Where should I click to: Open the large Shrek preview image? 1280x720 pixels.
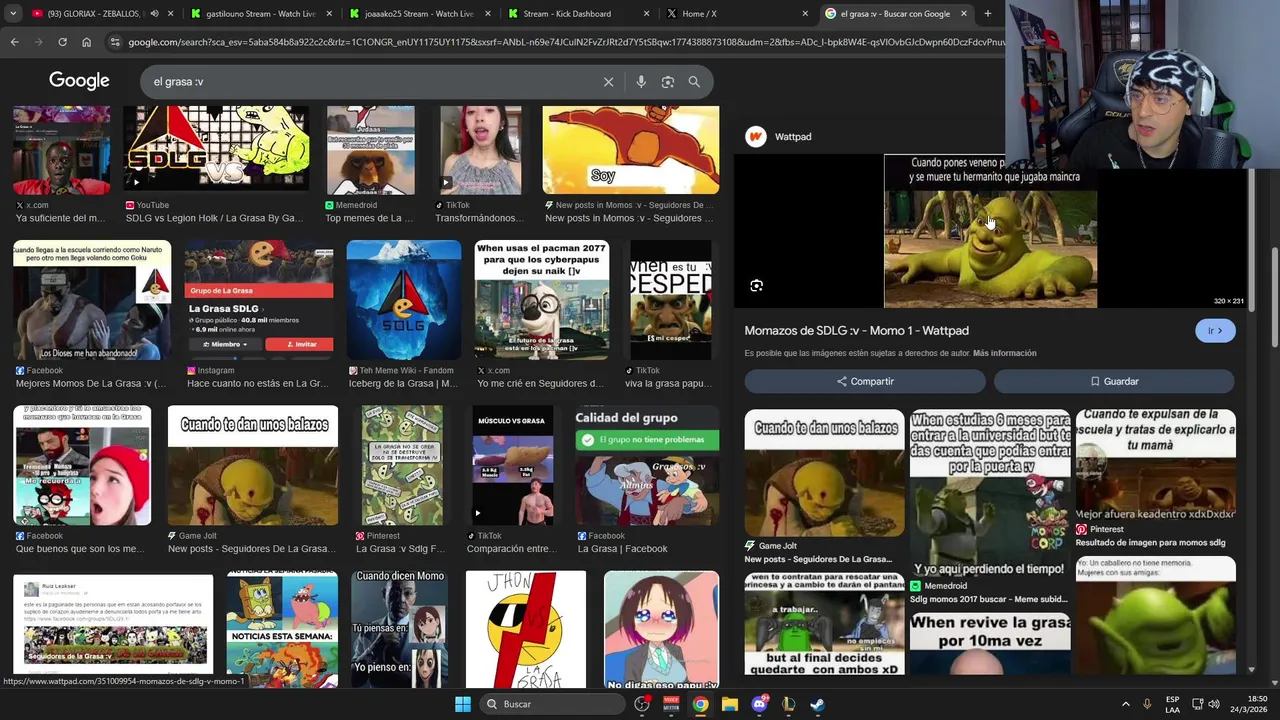[990, 231]
